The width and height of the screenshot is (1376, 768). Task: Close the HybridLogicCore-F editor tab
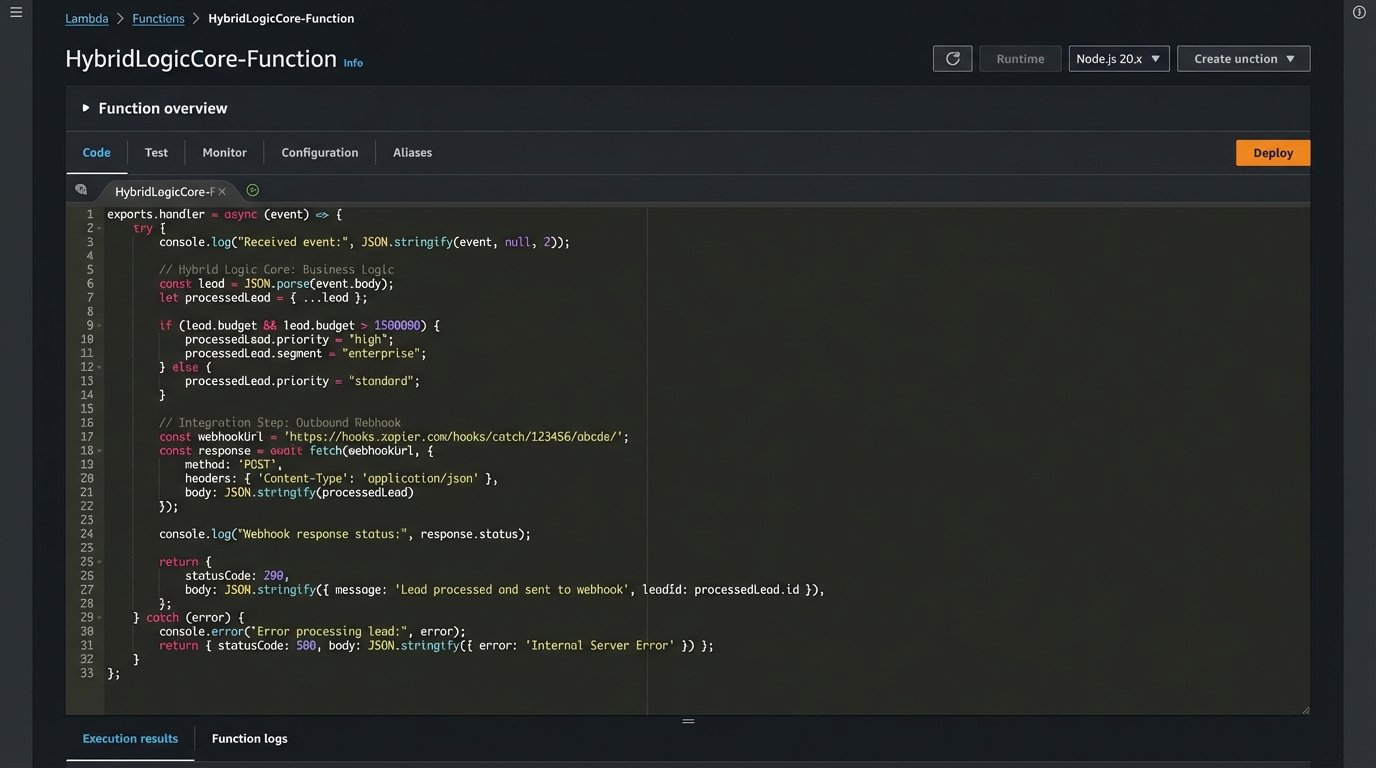click(222, 191)
